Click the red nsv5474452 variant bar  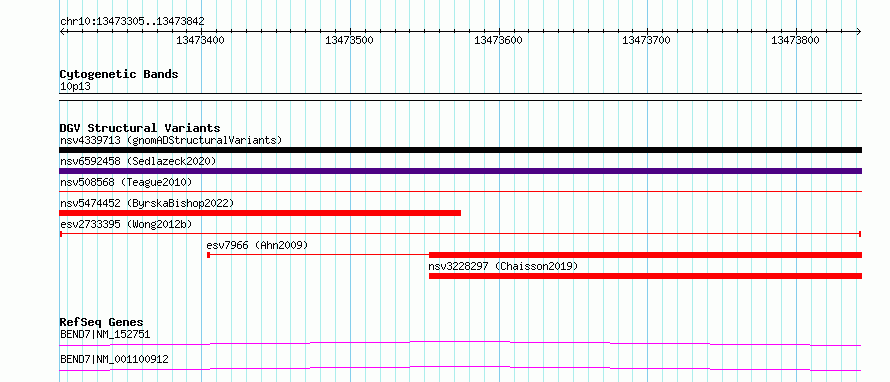(x=260, y=213)
